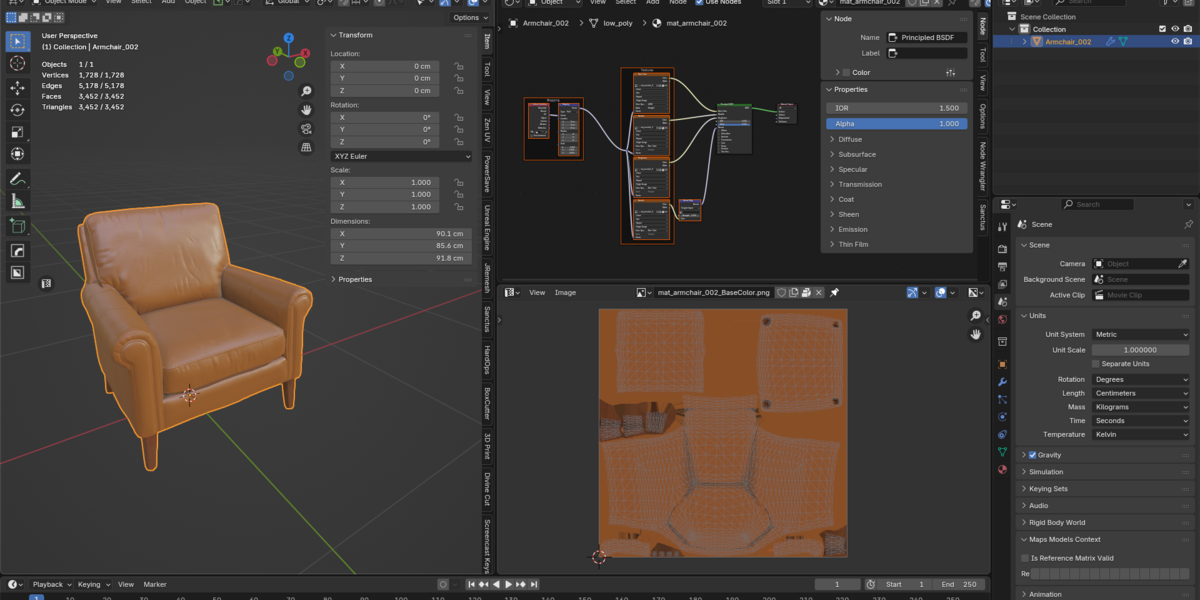Enable the Separate Units checkbox
The height and width of the screenshot is (600, 1200).
pyautogui.click(x=1096, y=364)
